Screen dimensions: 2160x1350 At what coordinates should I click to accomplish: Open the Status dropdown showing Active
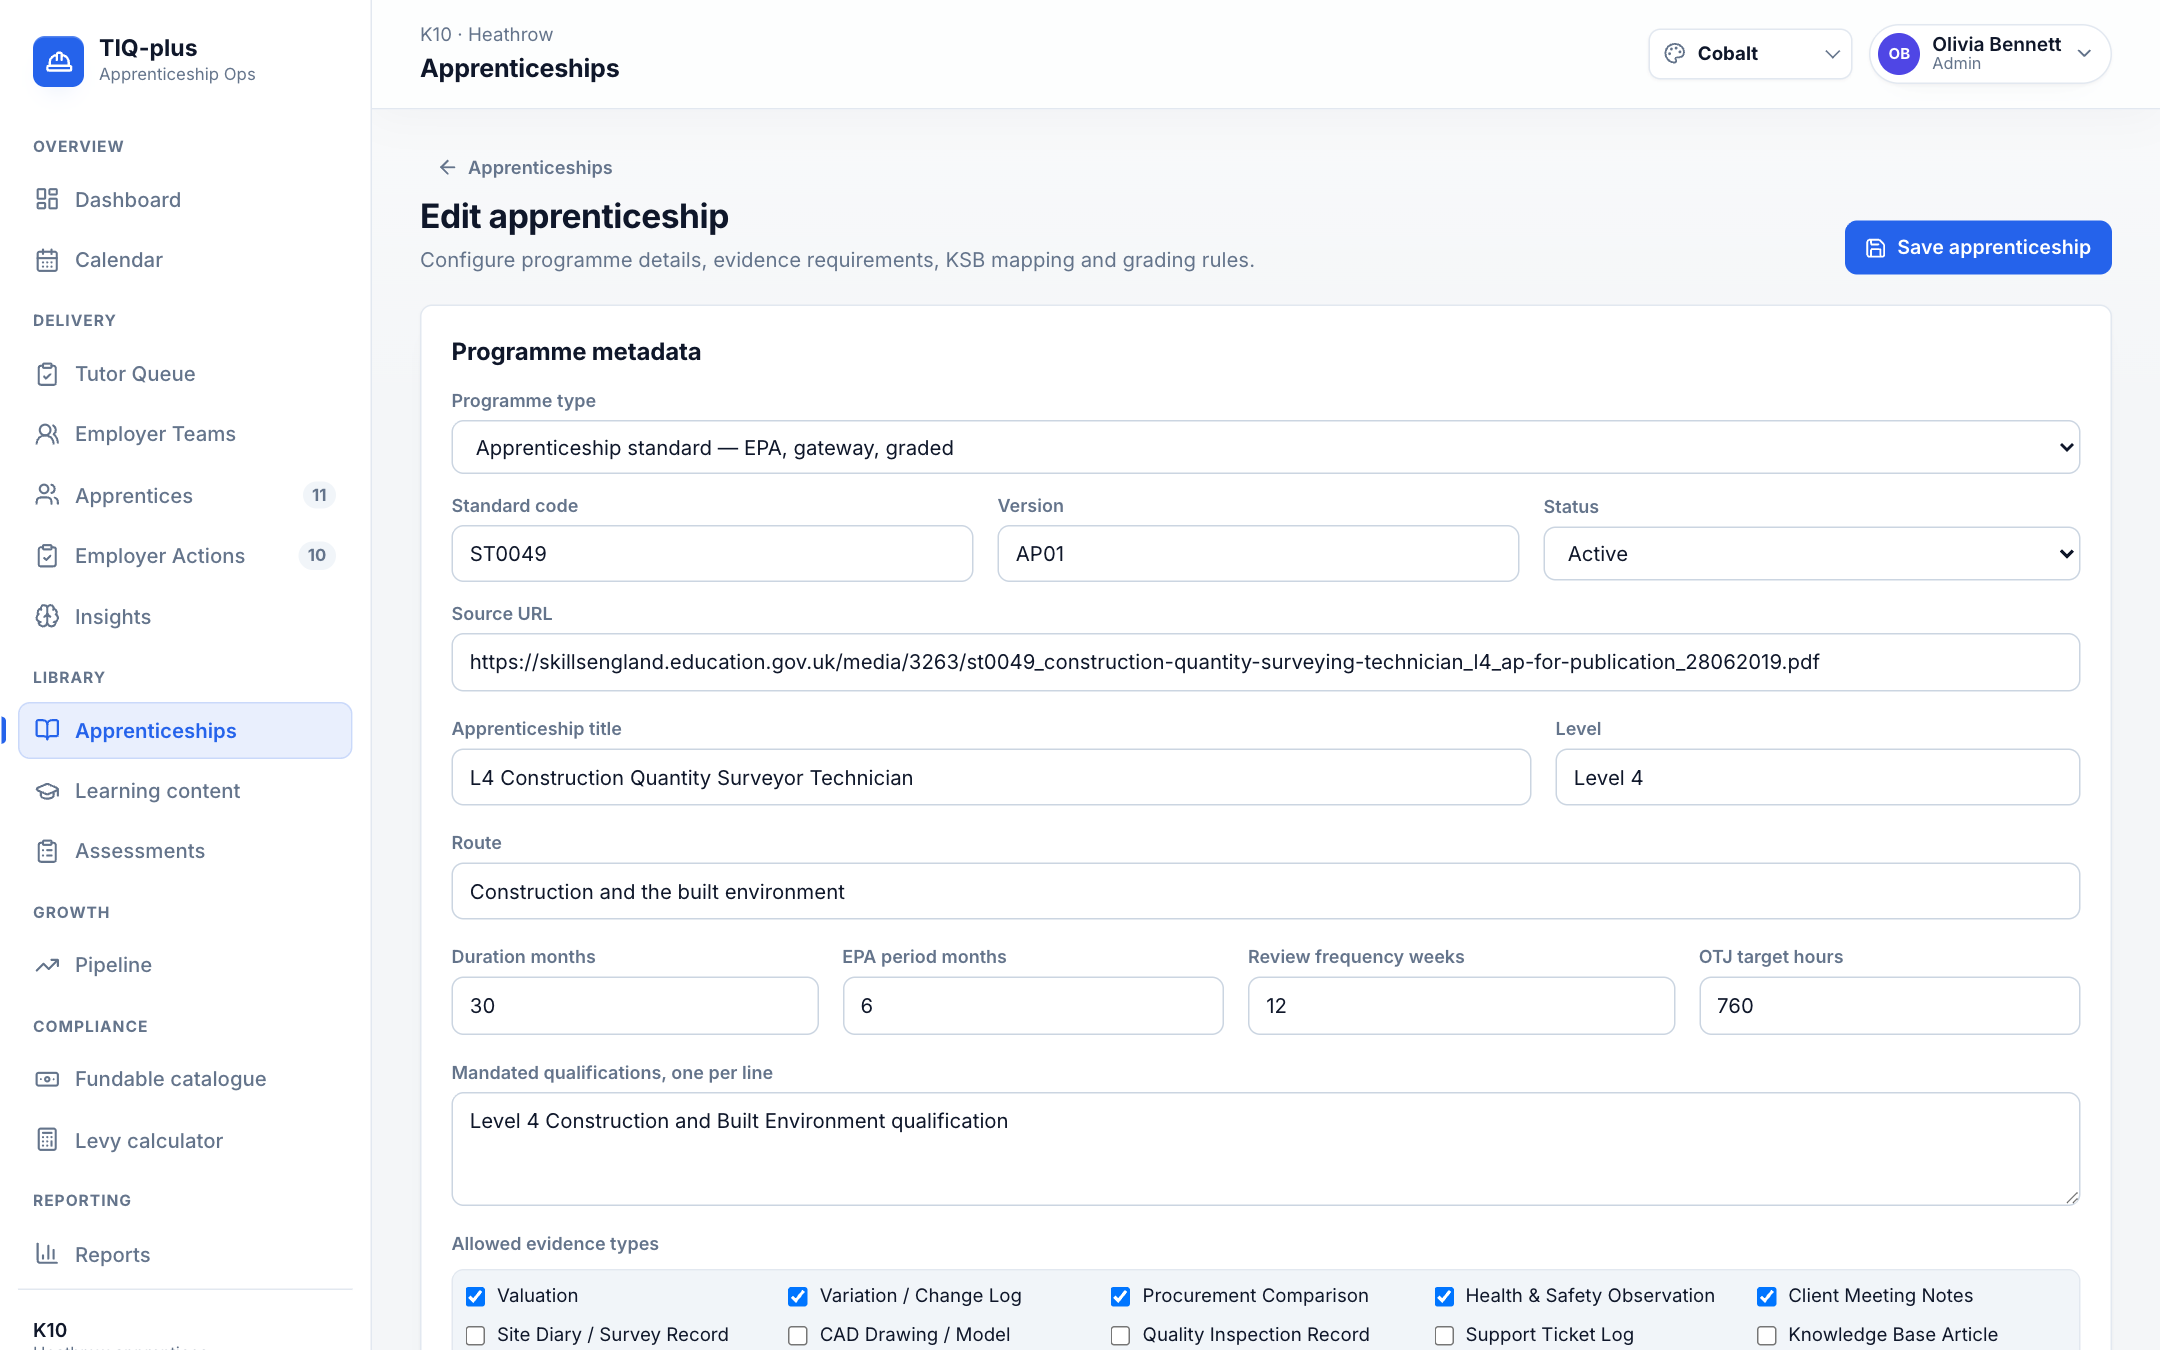pyautogui.click(x=1811, y=554)
